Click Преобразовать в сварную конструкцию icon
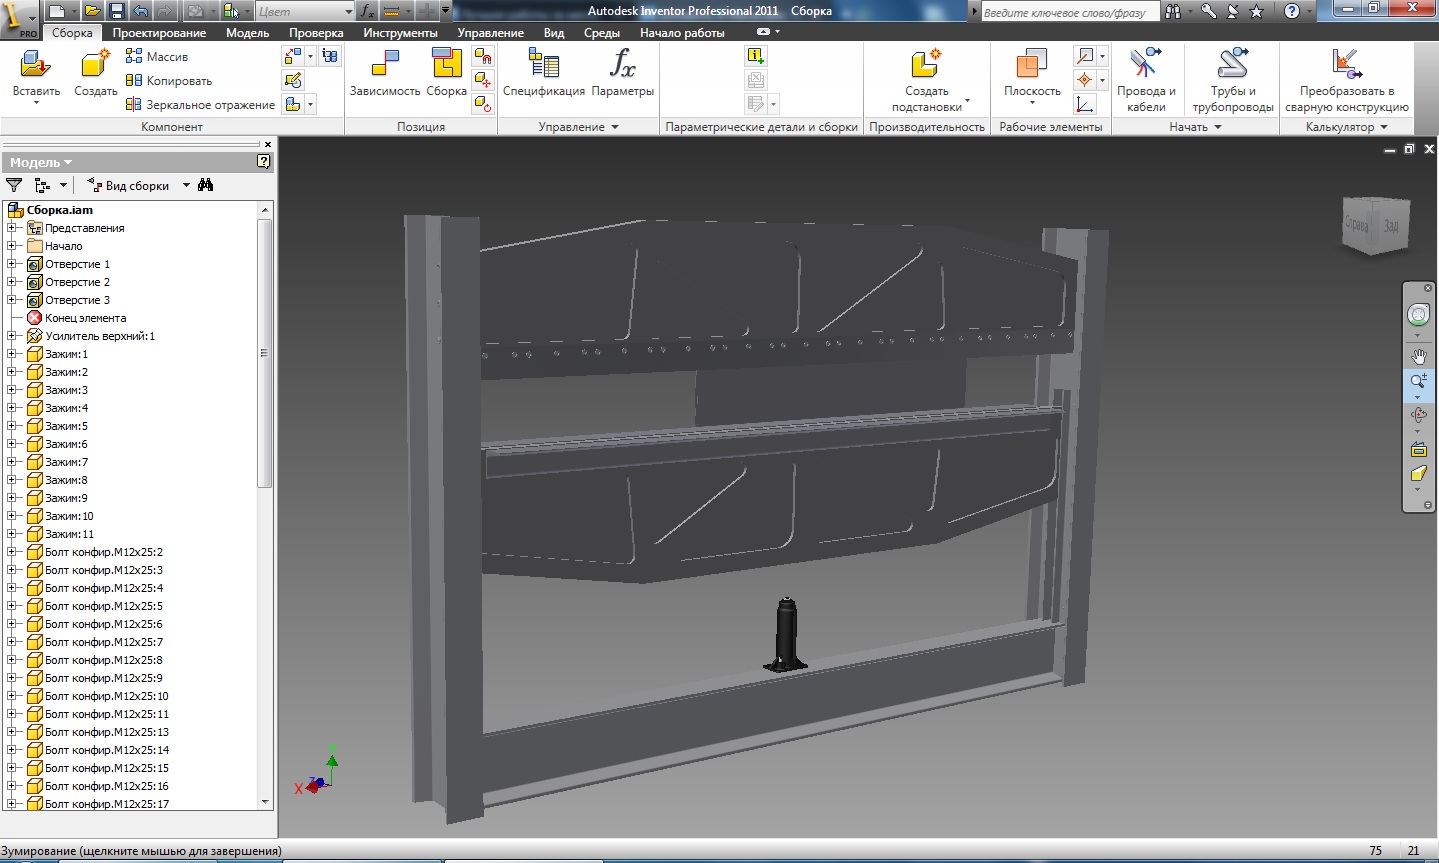Image resolution: width=1439 pixels, height=863 pixels. click(x=1346, y=65)
